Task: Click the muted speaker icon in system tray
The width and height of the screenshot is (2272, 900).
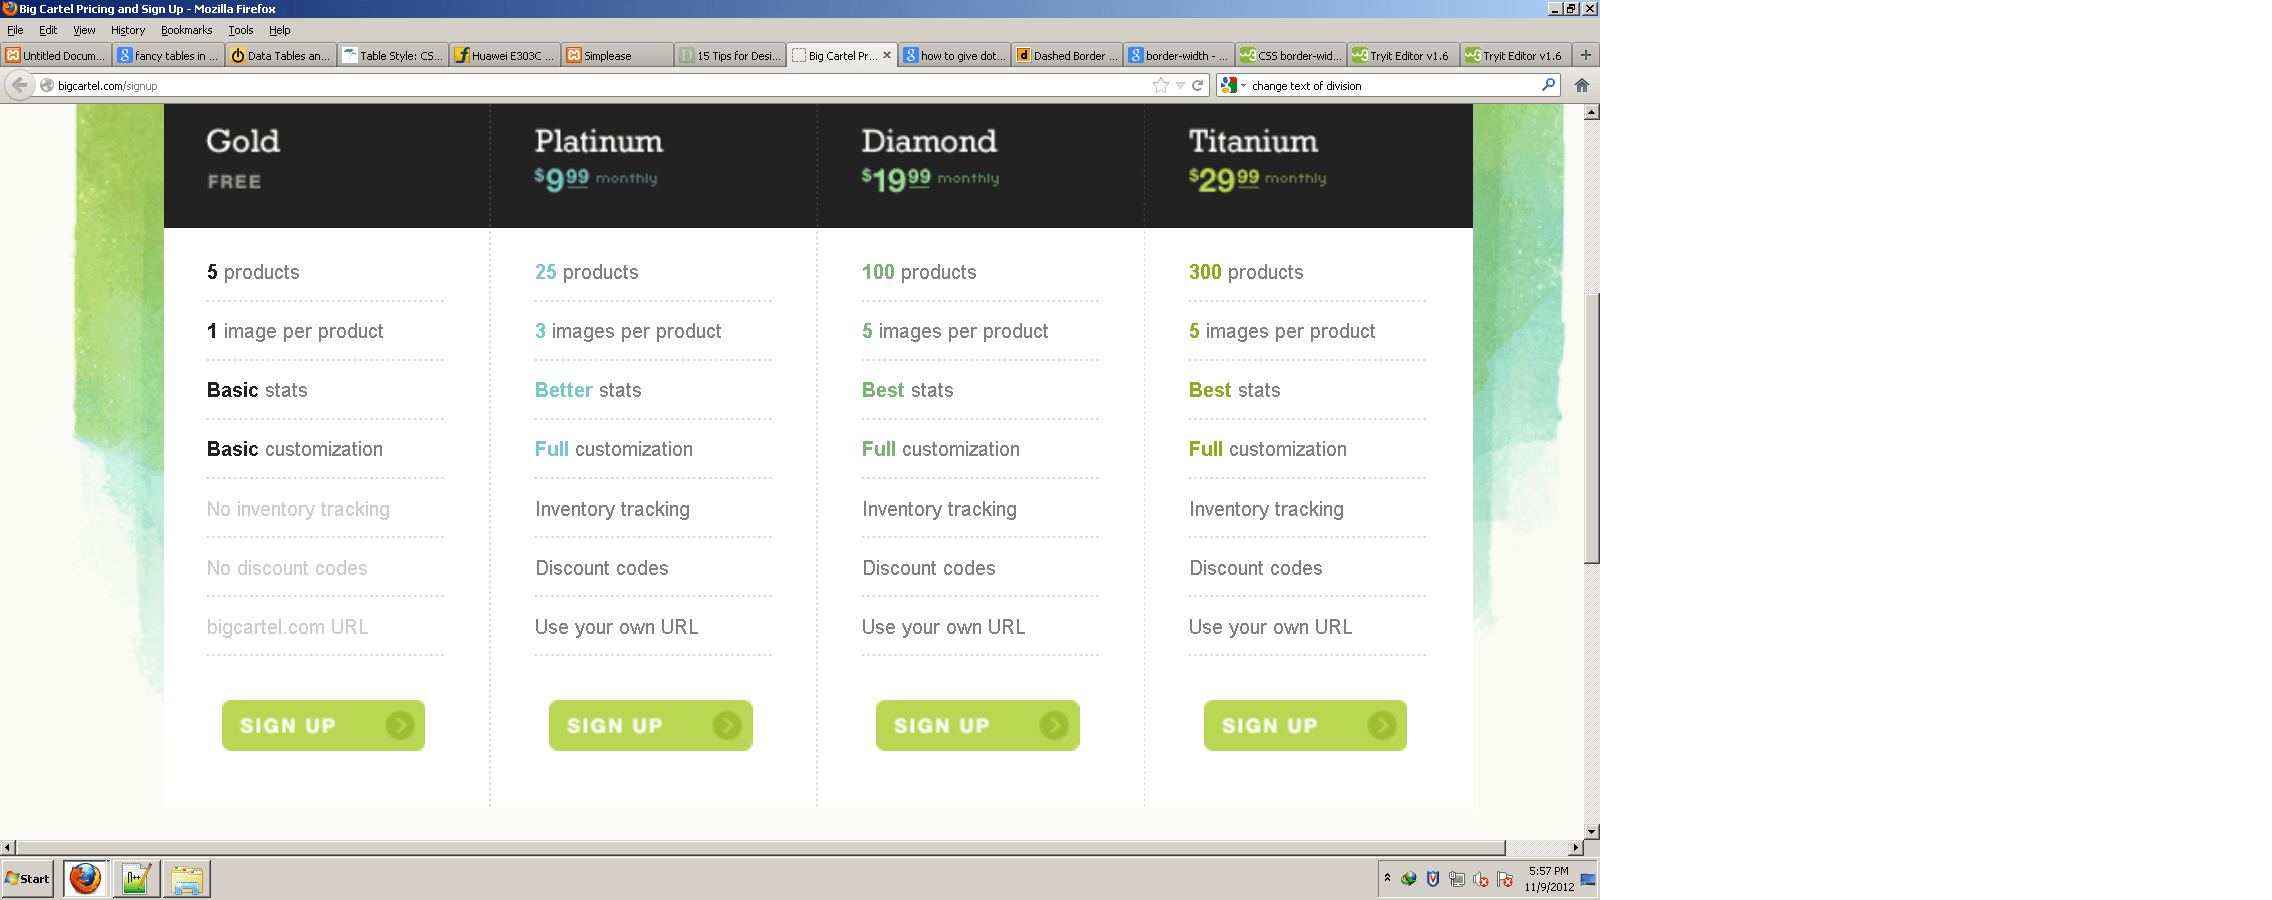Action: [x=1479, y=879]
